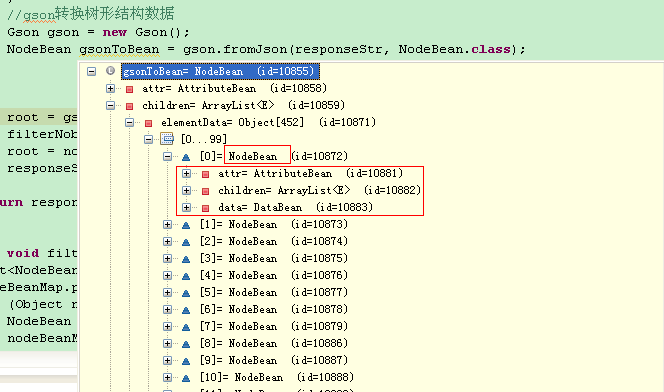Select the attr= AttributeBean (id=10881) row
Viewport: 664px width, 392px height.
point(311,174)
